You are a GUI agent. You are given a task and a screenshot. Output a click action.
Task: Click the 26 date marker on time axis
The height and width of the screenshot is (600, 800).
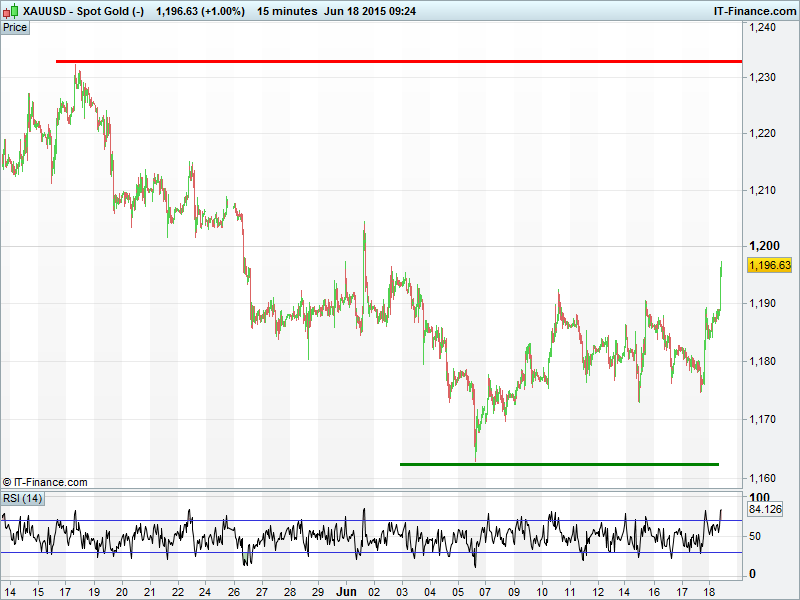(233, 590)
